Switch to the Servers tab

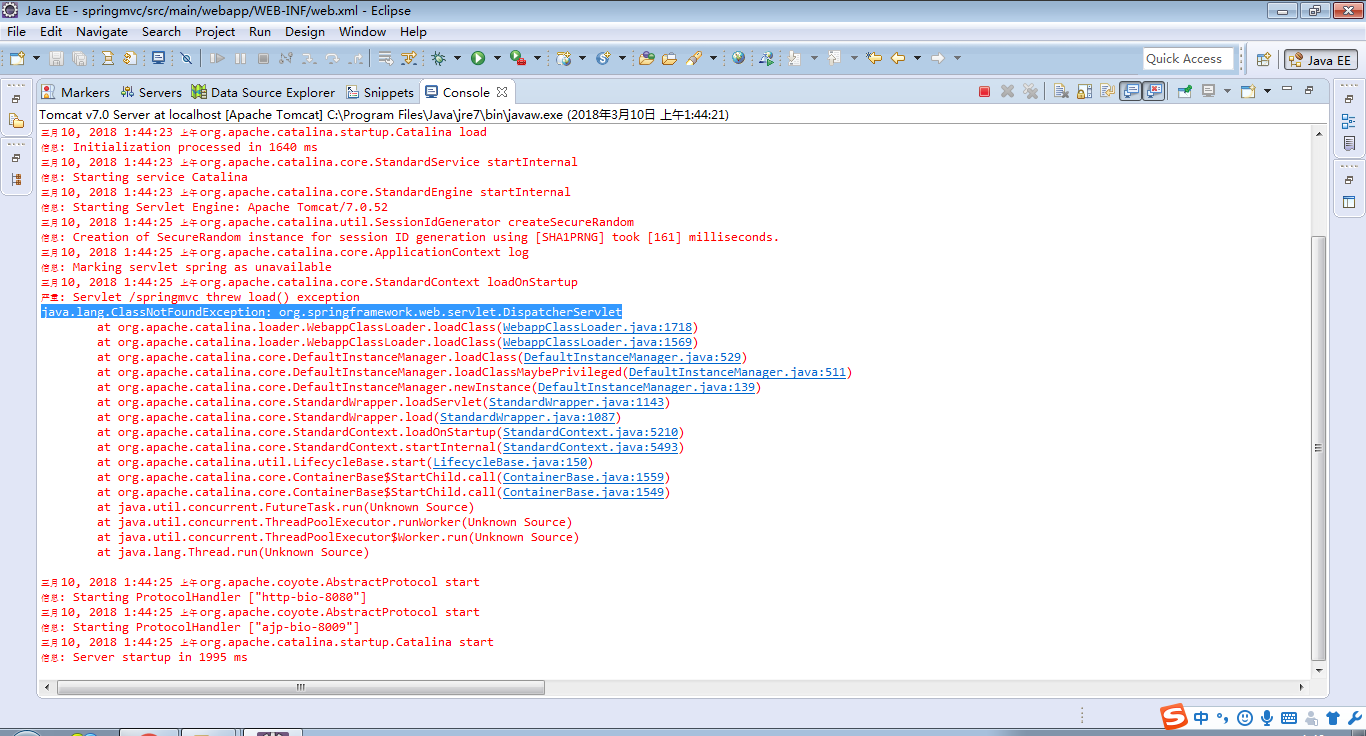click(x=152, y=92)
